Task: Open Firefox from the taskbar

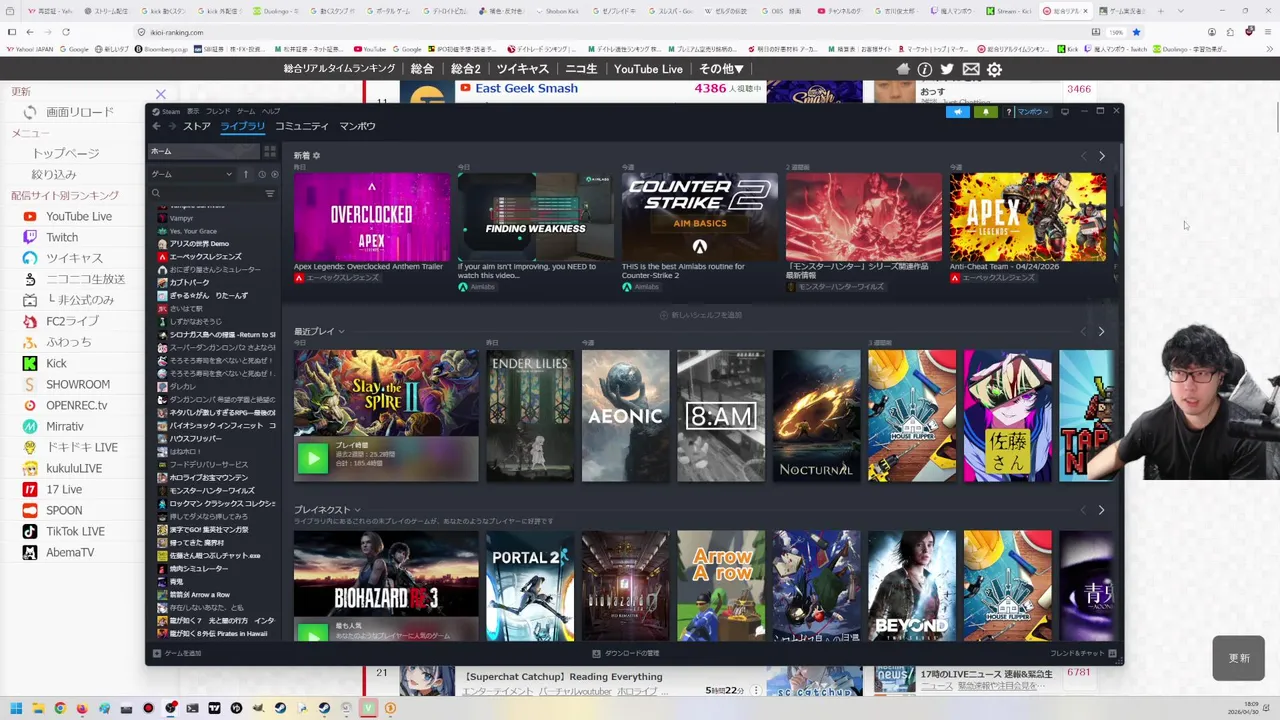Action: click(82, 708)
